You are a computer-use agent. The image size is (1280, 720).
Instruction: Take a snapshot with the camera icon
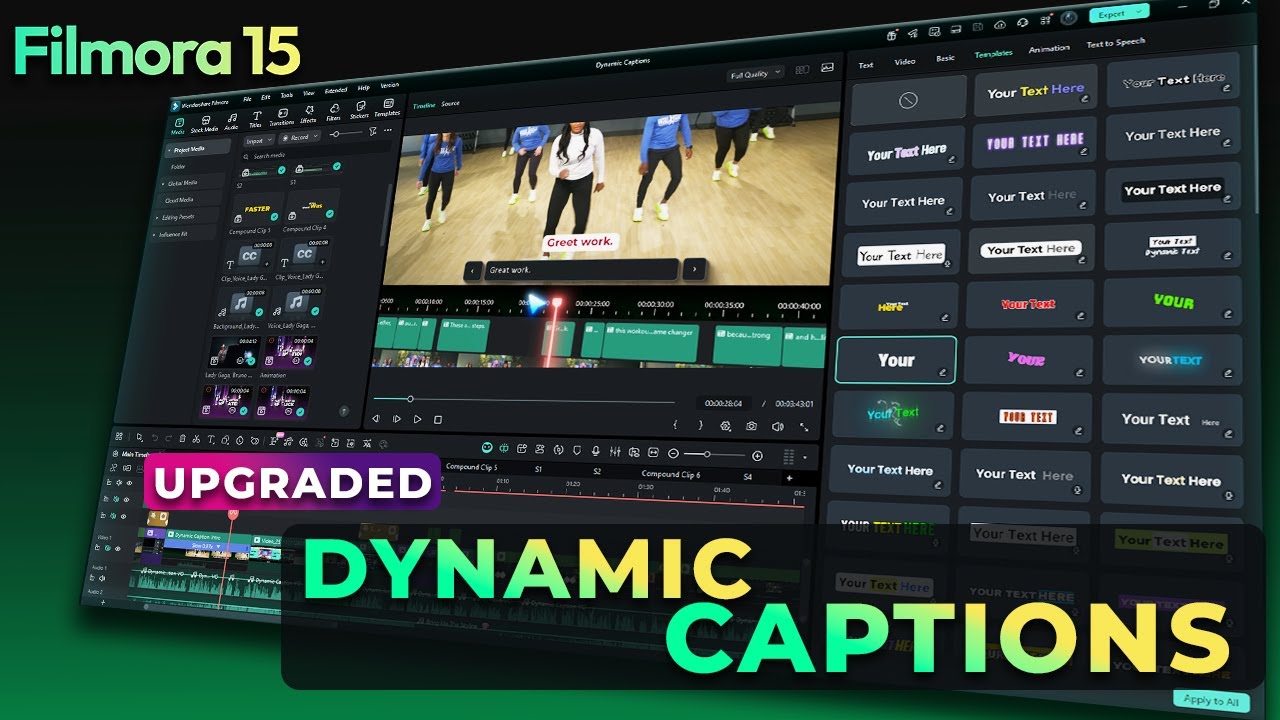(x=751, y=426)
